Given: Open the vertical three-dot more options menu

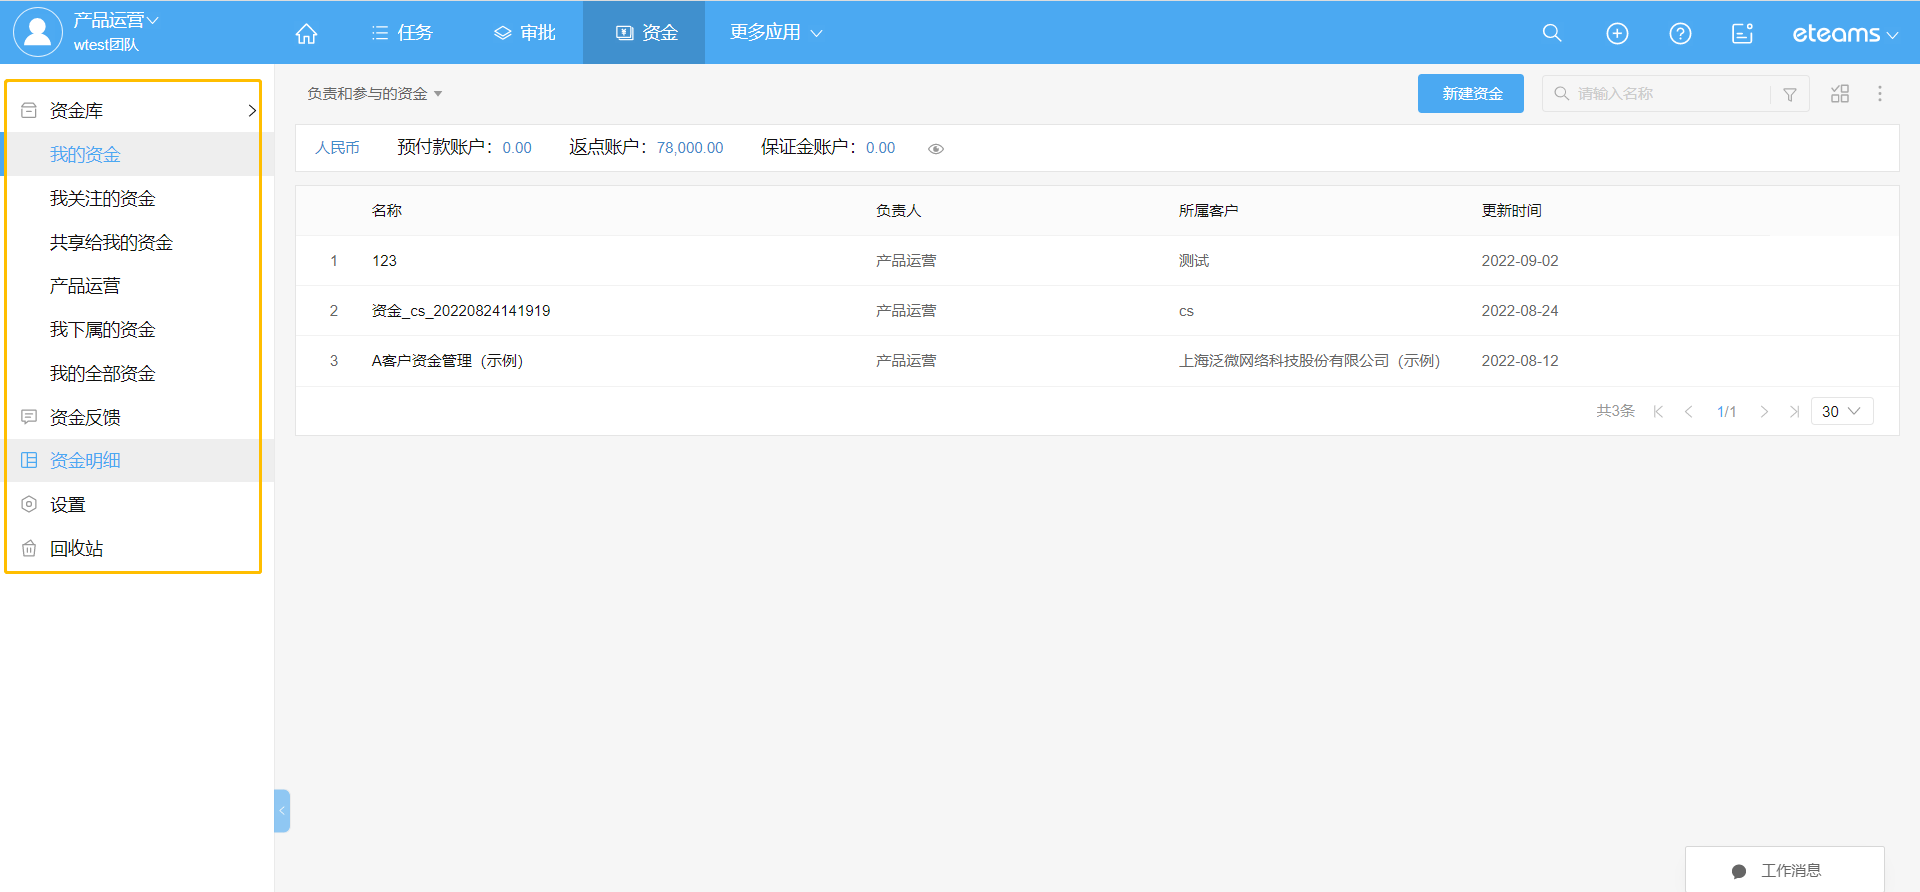Looking at the screenshot, I should [x=1879, y=94].
